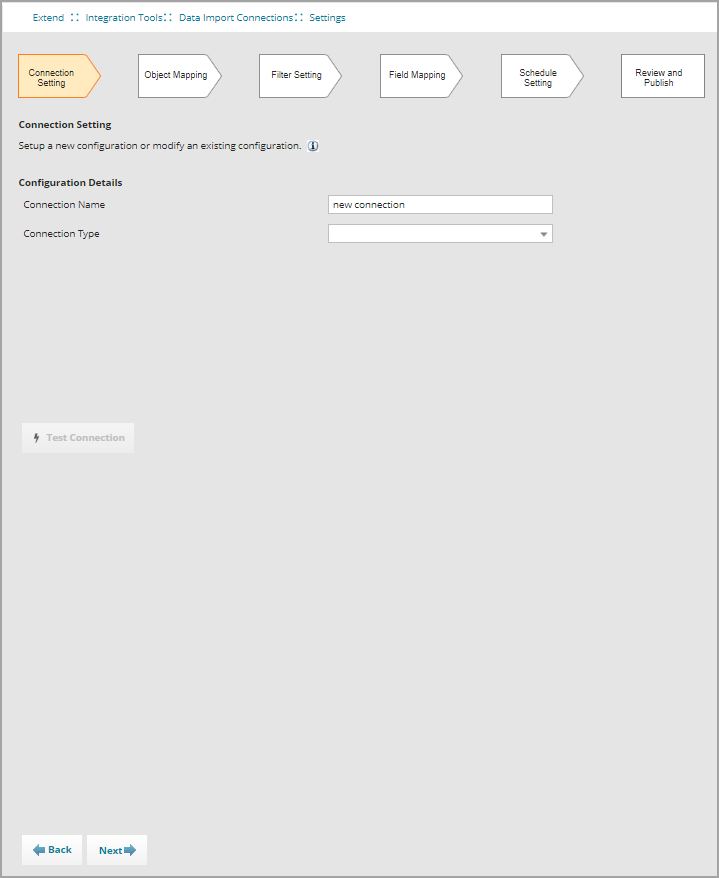The height and width of the screenshot is (878, 719).
Task: Expand the Connection Type dropdown arrow
Action: (x=544, y=234)
